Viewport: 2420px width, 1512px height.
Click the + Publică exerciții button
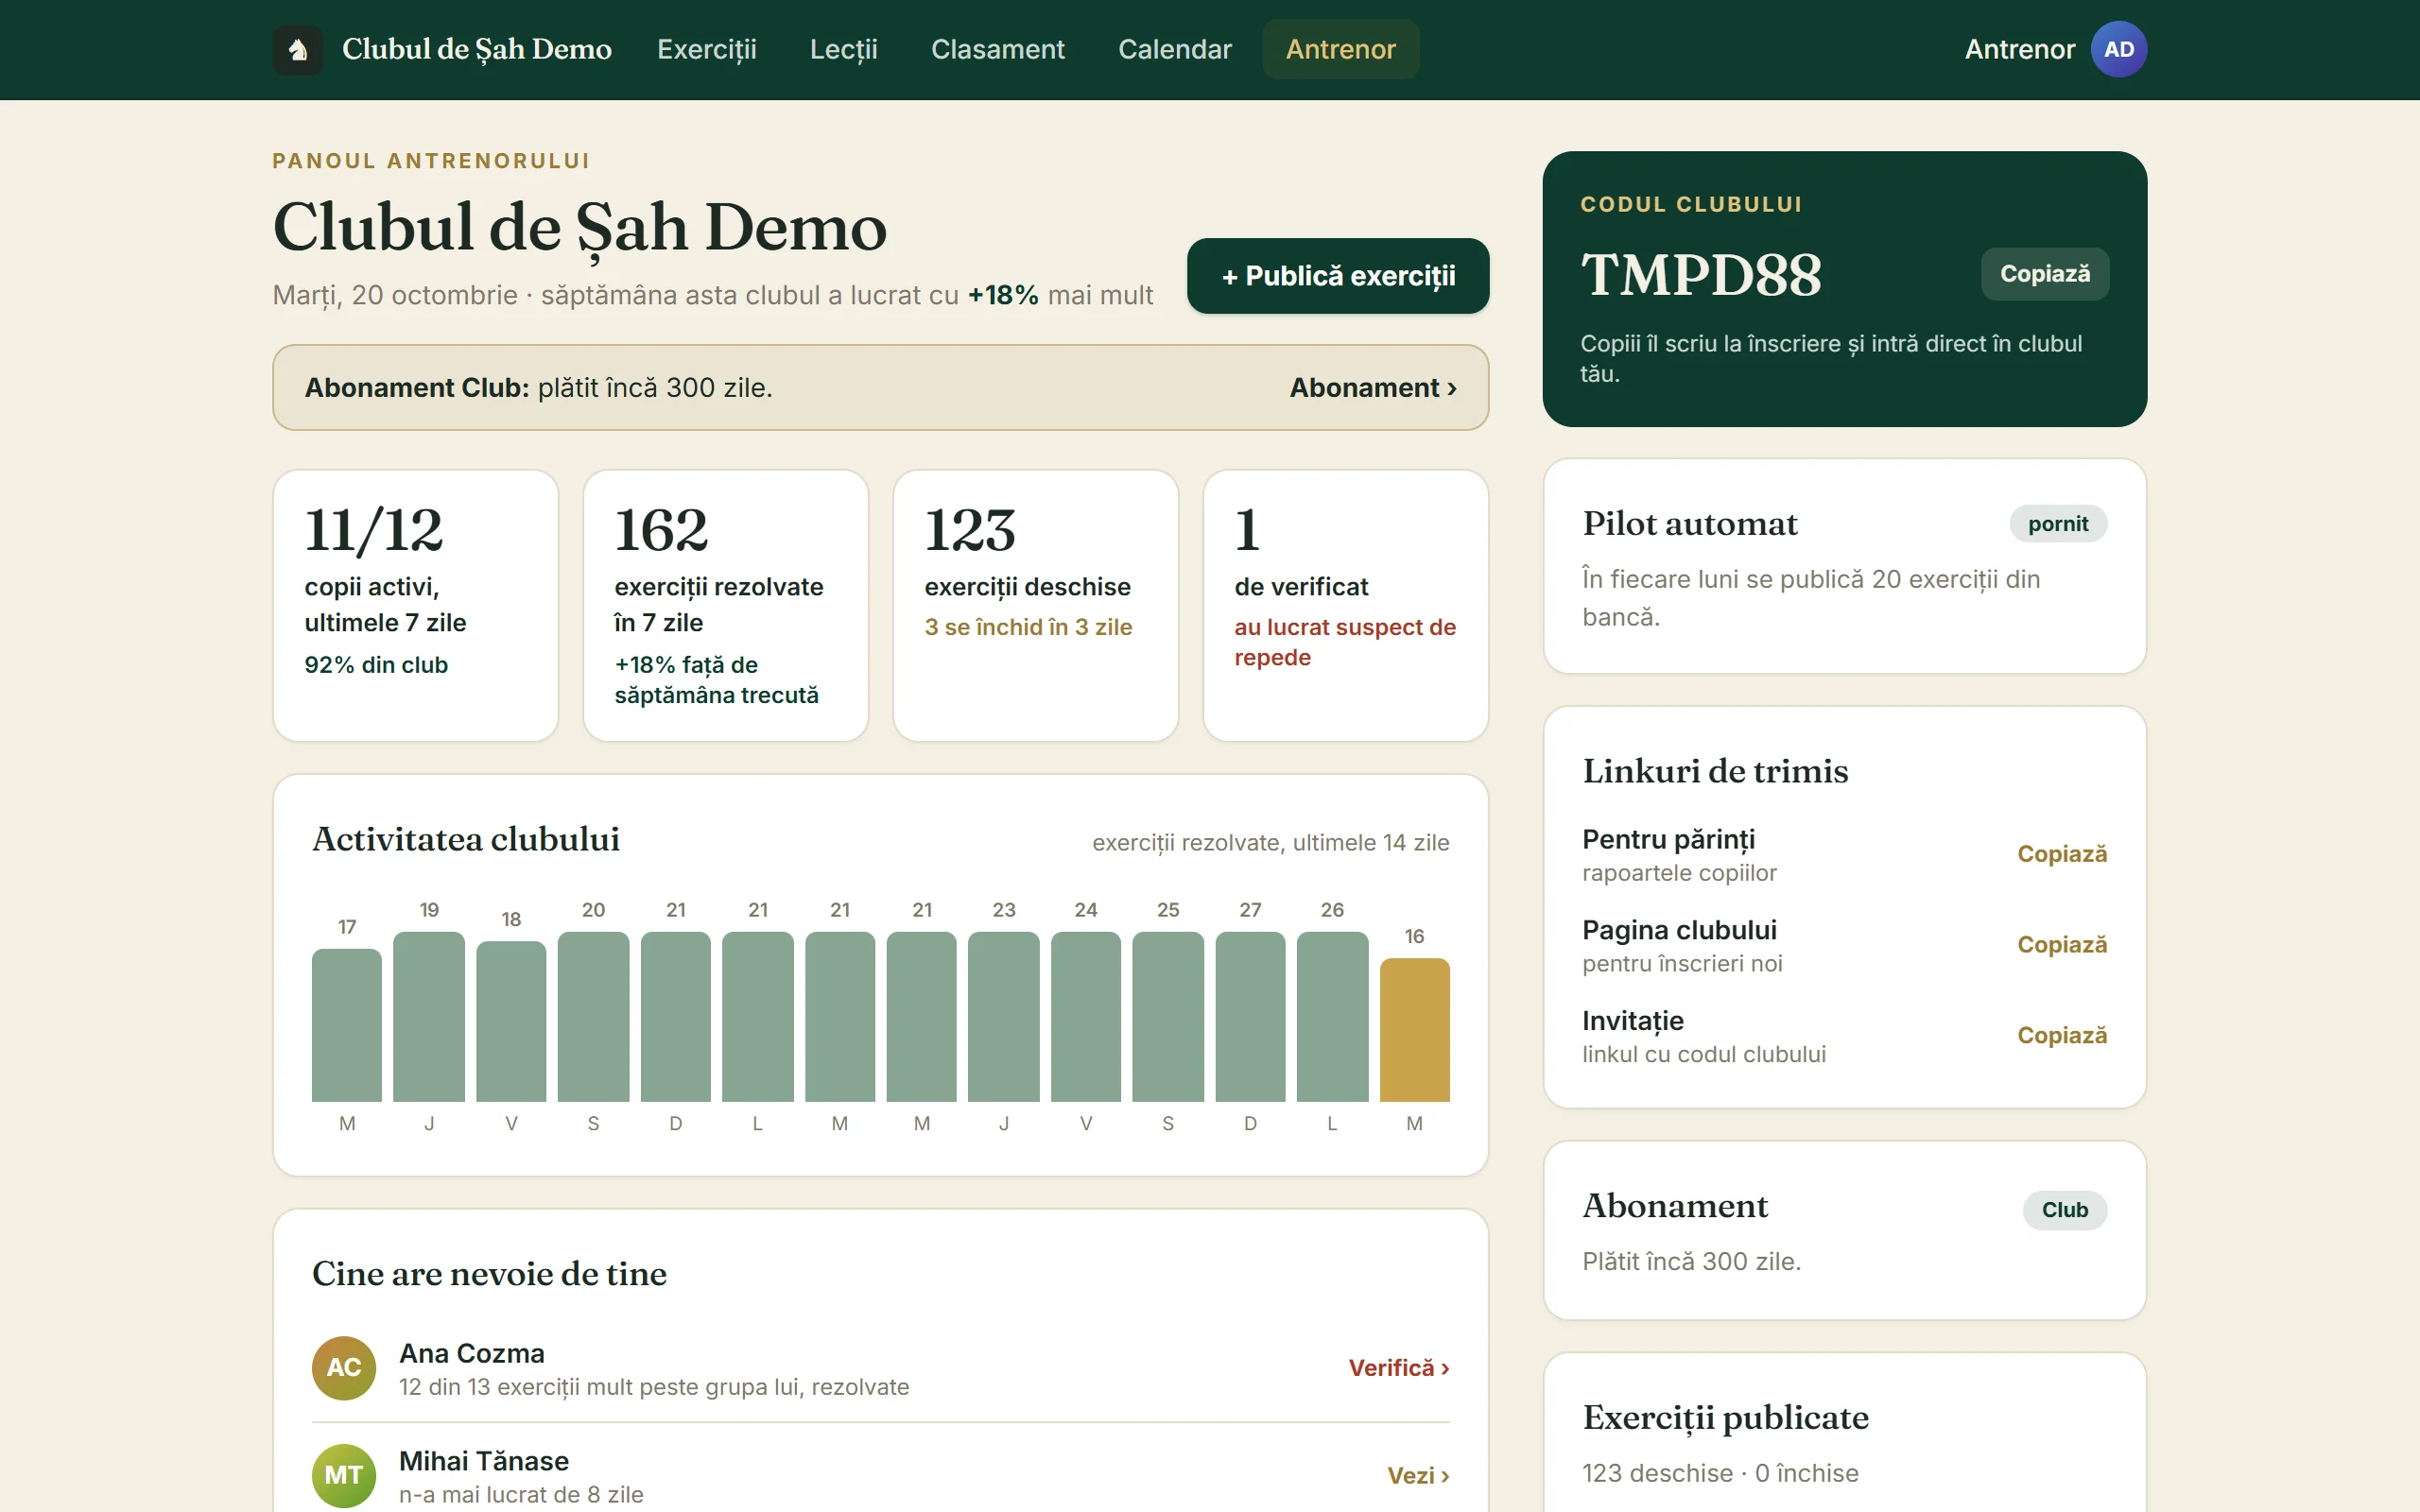(x=1338, y=276)
